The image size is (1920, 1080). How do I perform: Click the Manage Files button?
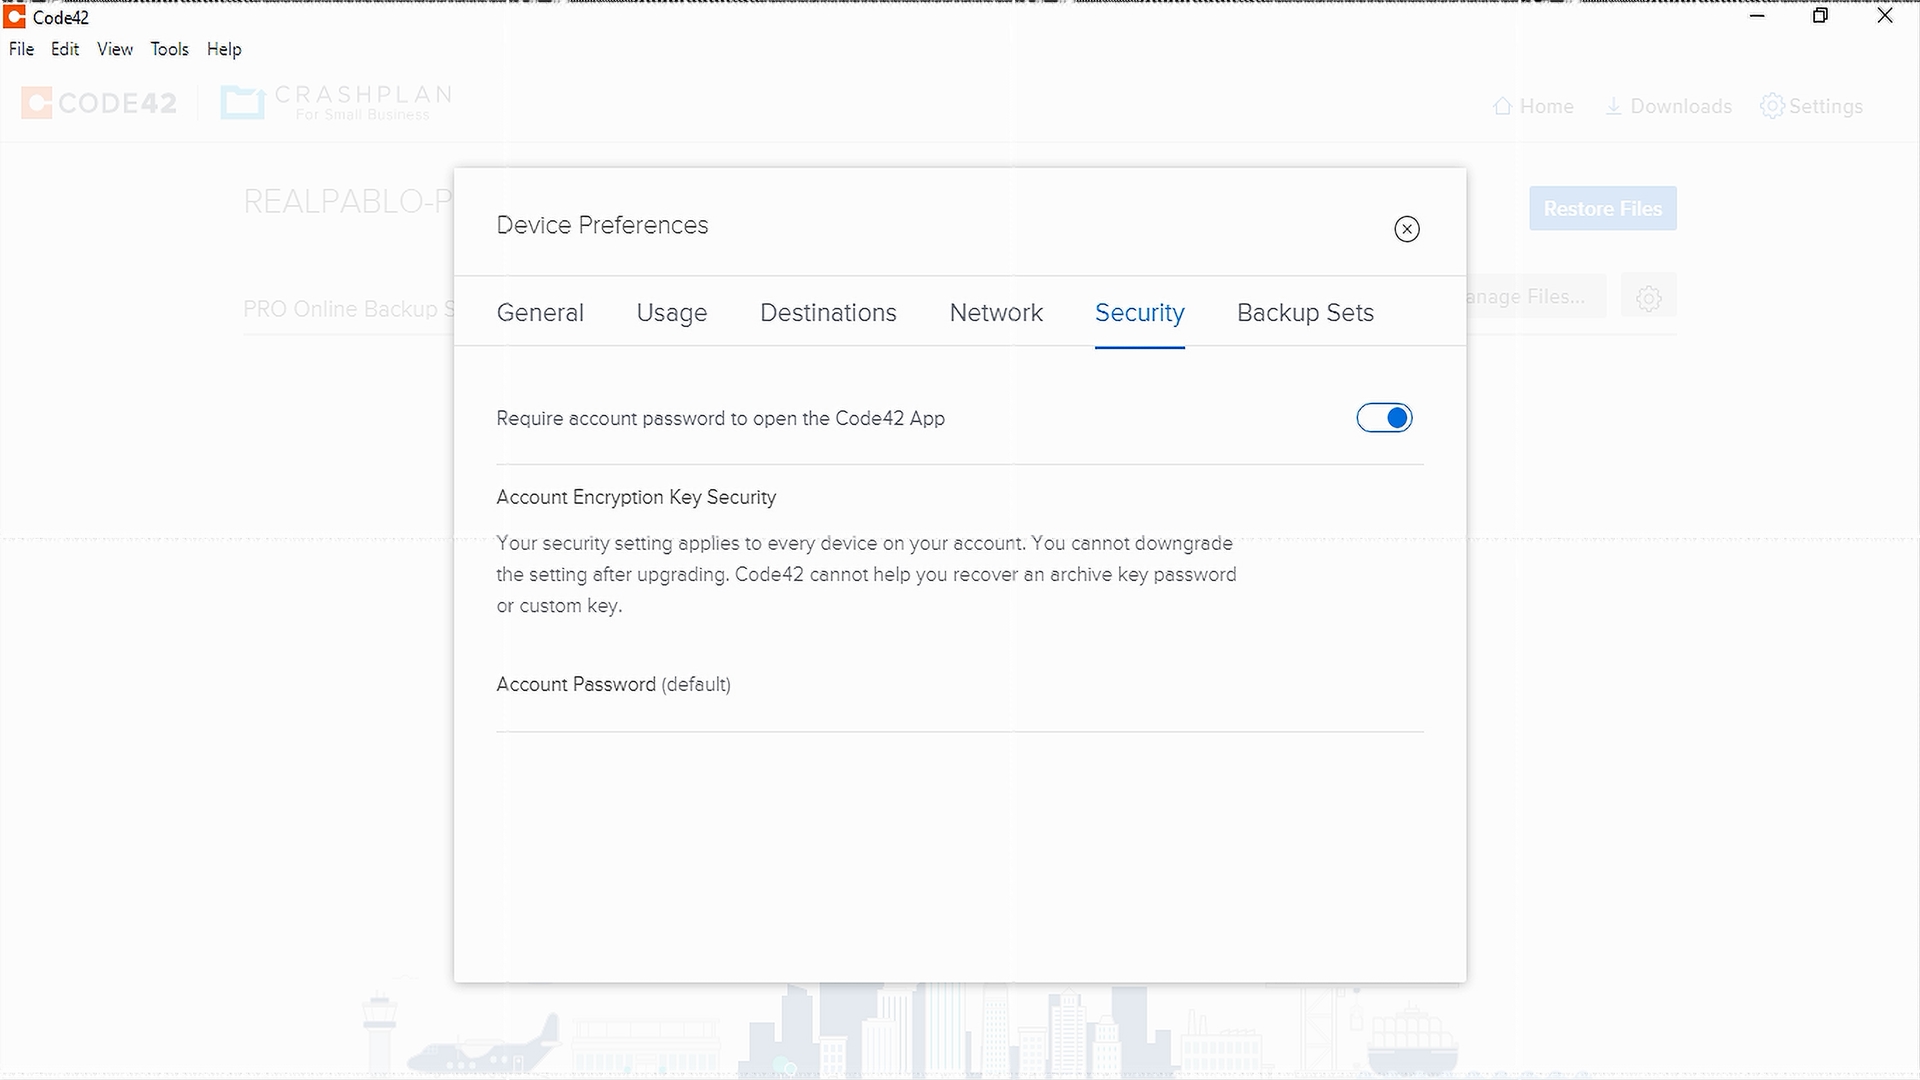pos(1536,297)
